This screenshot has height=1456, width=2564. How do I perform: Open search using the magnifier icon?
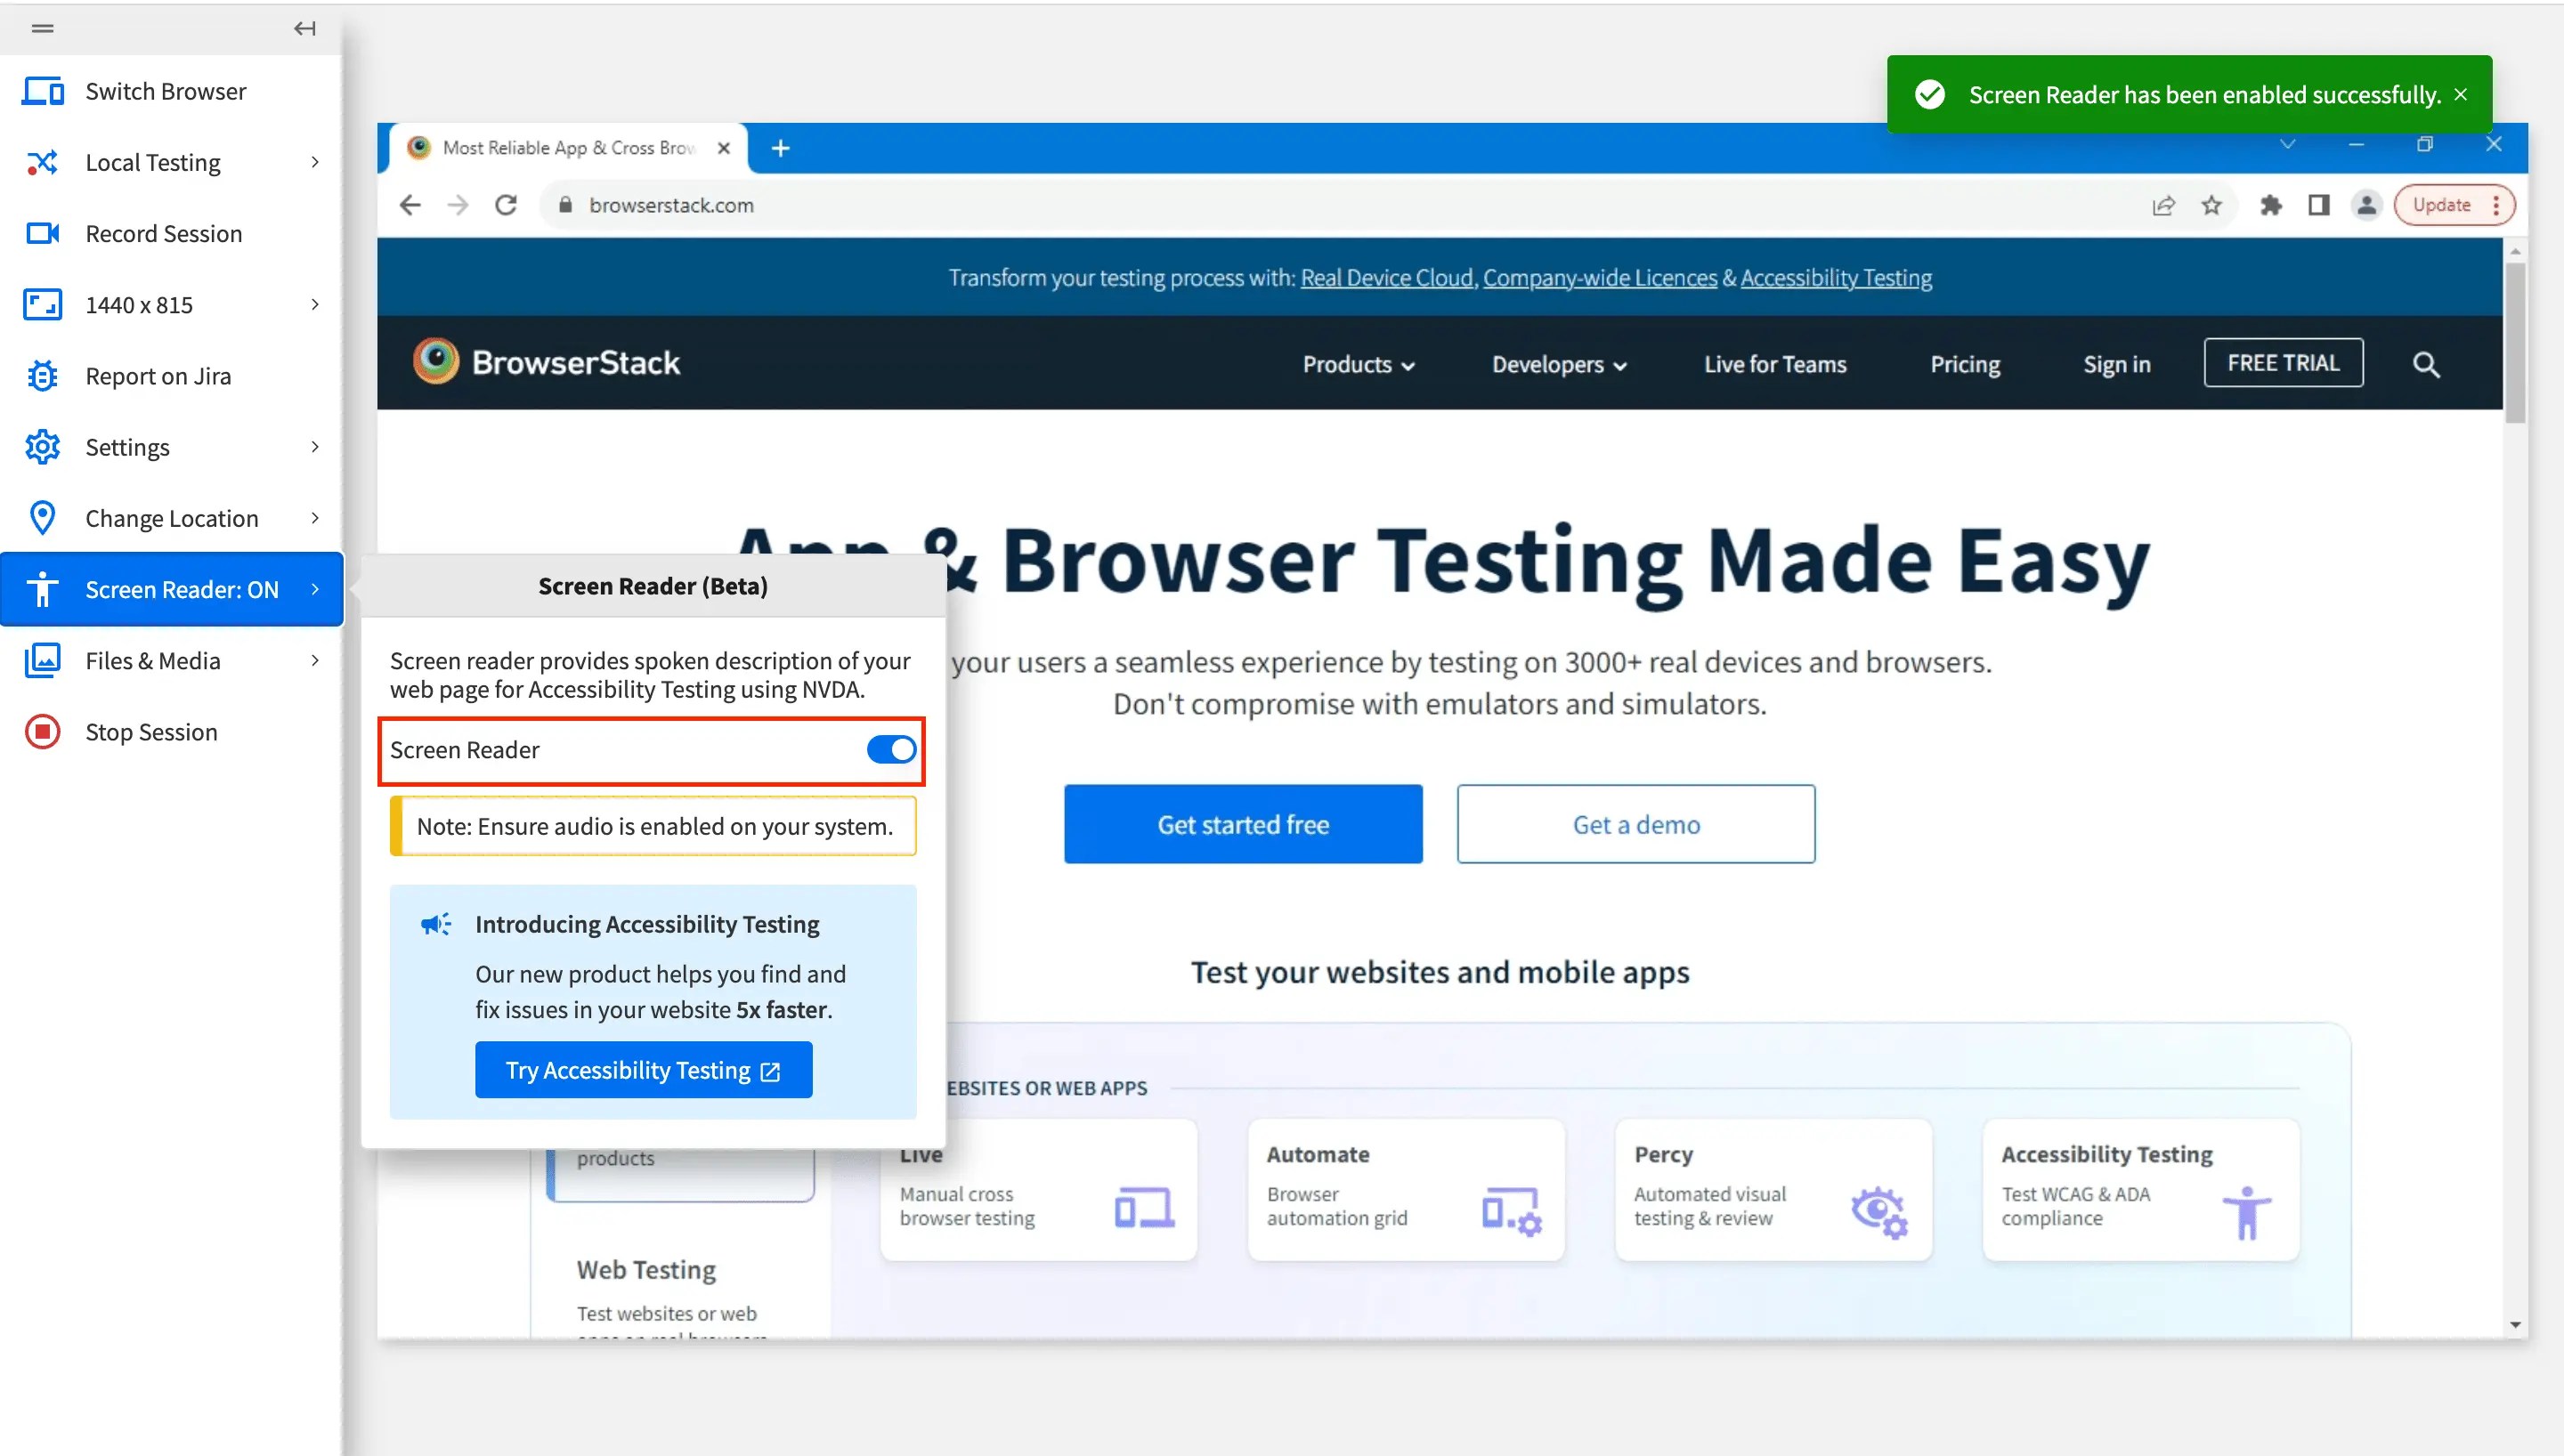pyautogui.click(x=2425, y=363)
